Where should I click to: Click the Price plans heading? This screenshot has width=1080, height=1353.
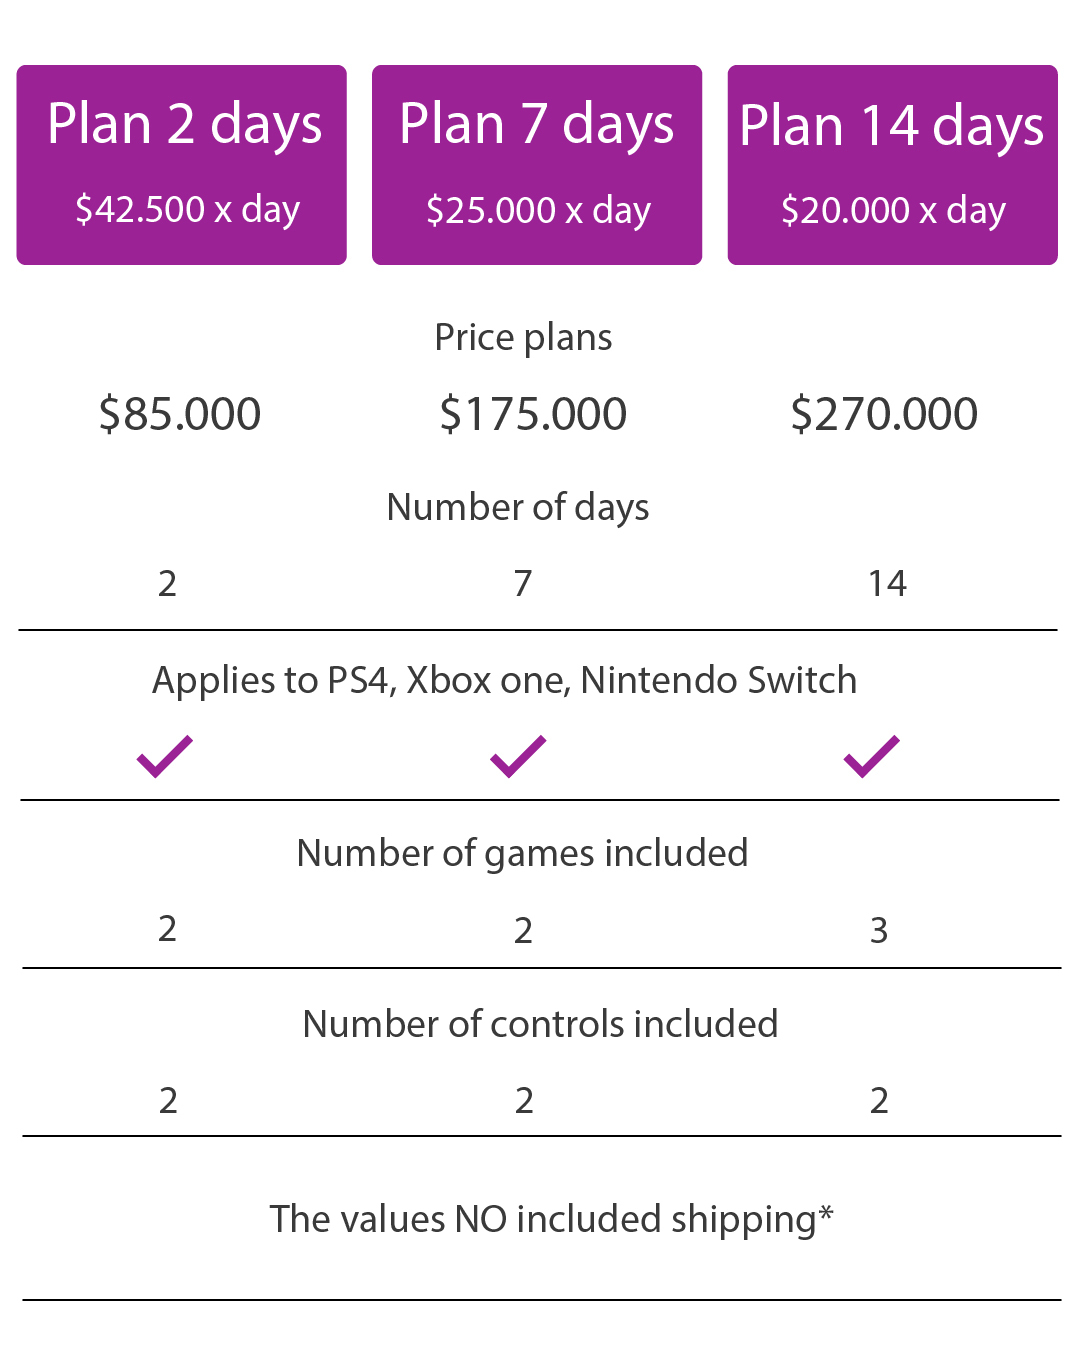click(x=523, y=338)
